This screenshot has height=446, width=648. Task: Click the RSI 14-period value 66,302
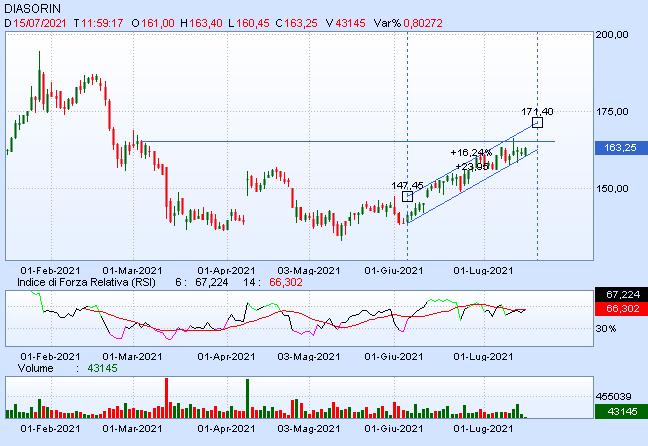(x=286, y=282)
